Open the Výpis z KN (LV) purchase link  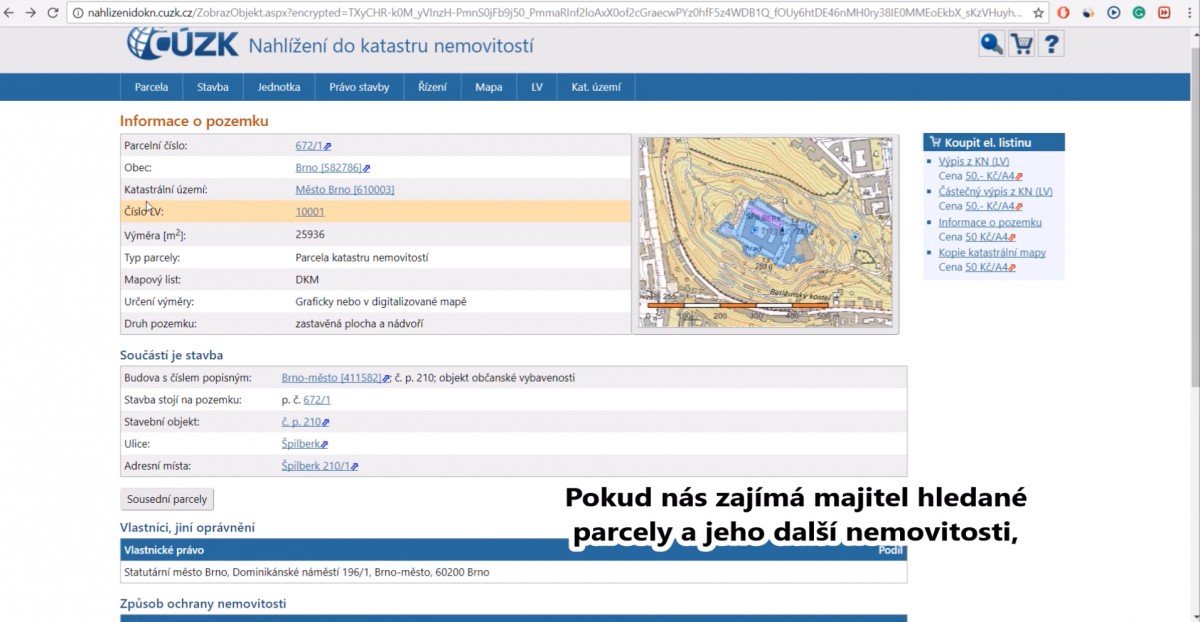click(x=974, y=161)
